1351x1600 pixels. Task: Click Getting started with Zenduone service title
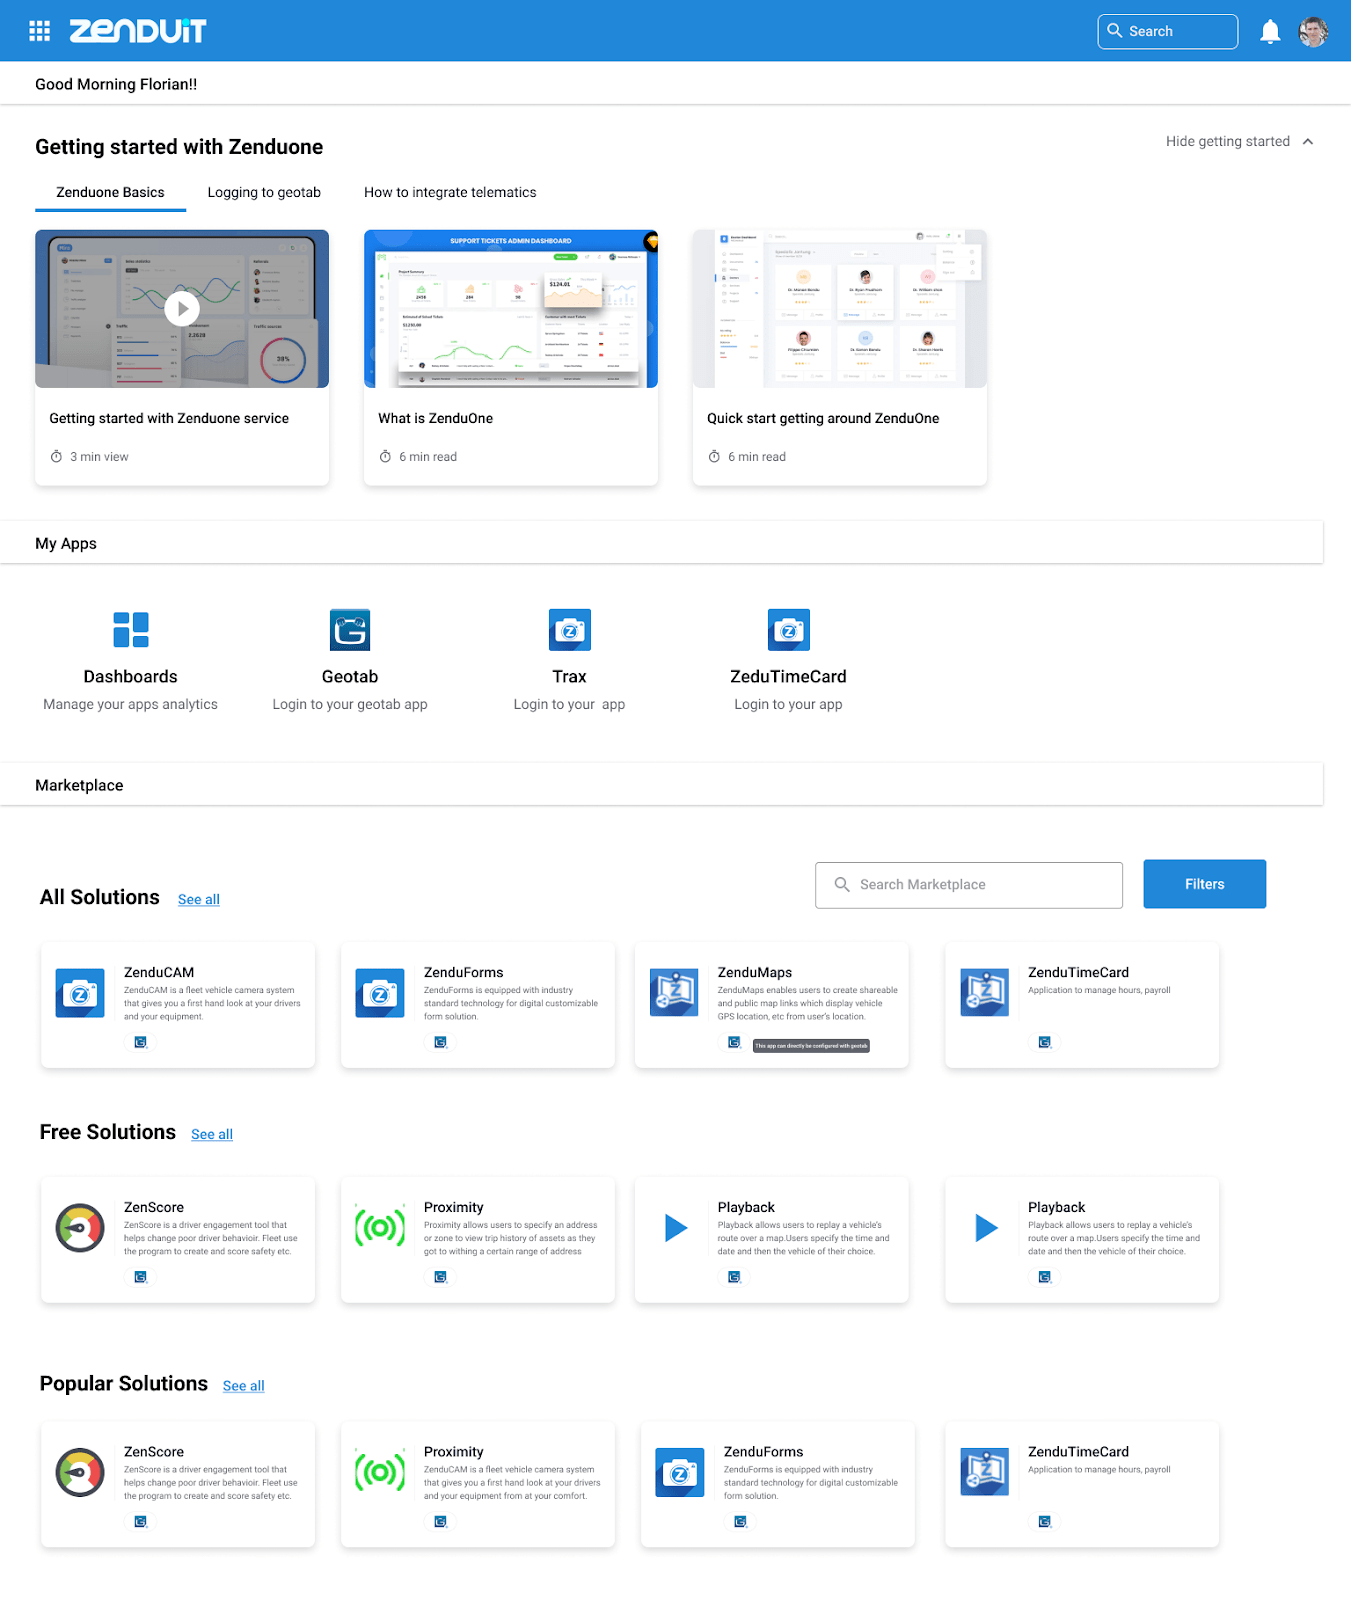pyautogui.click(x=169, y=419)
